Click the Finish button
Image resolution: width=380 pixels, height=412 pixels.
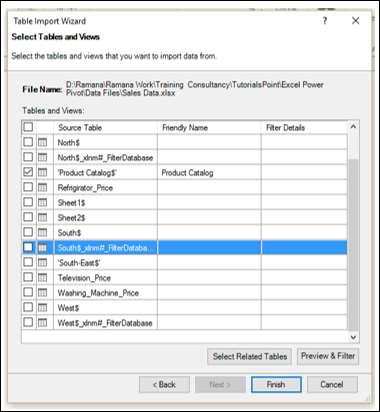pos(276,385)
